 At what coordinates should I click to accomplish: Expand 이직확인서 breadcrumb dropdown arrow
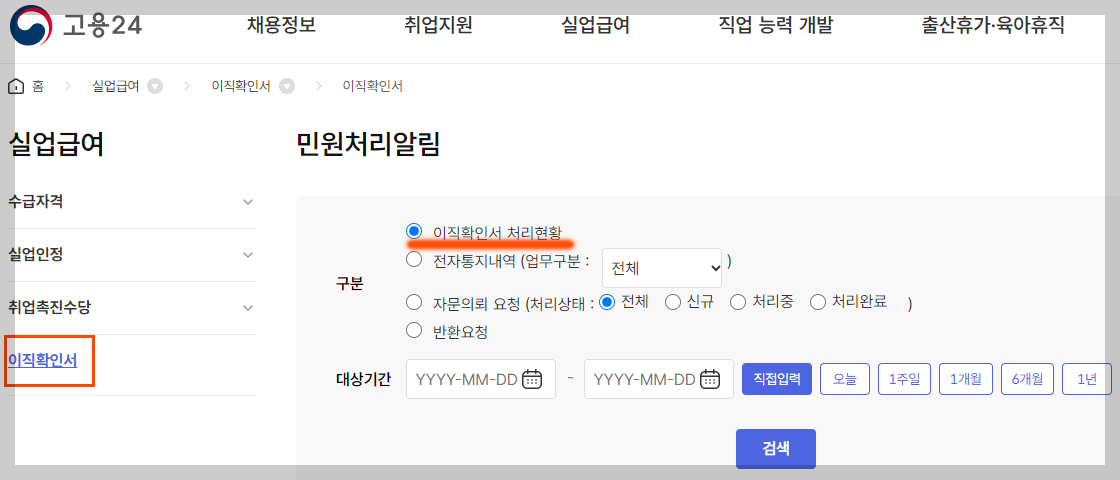click(x=287, y=86)
